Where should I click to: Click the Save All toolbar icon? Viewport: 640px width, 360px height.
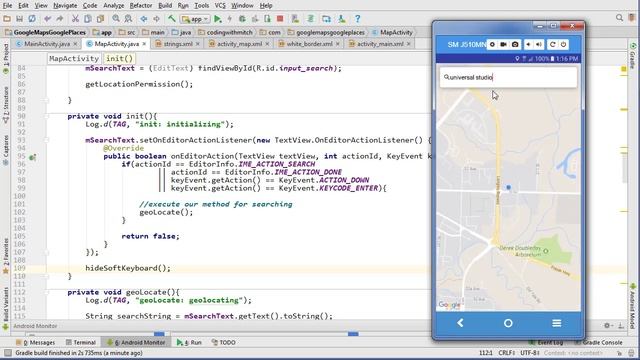point(19,19)
